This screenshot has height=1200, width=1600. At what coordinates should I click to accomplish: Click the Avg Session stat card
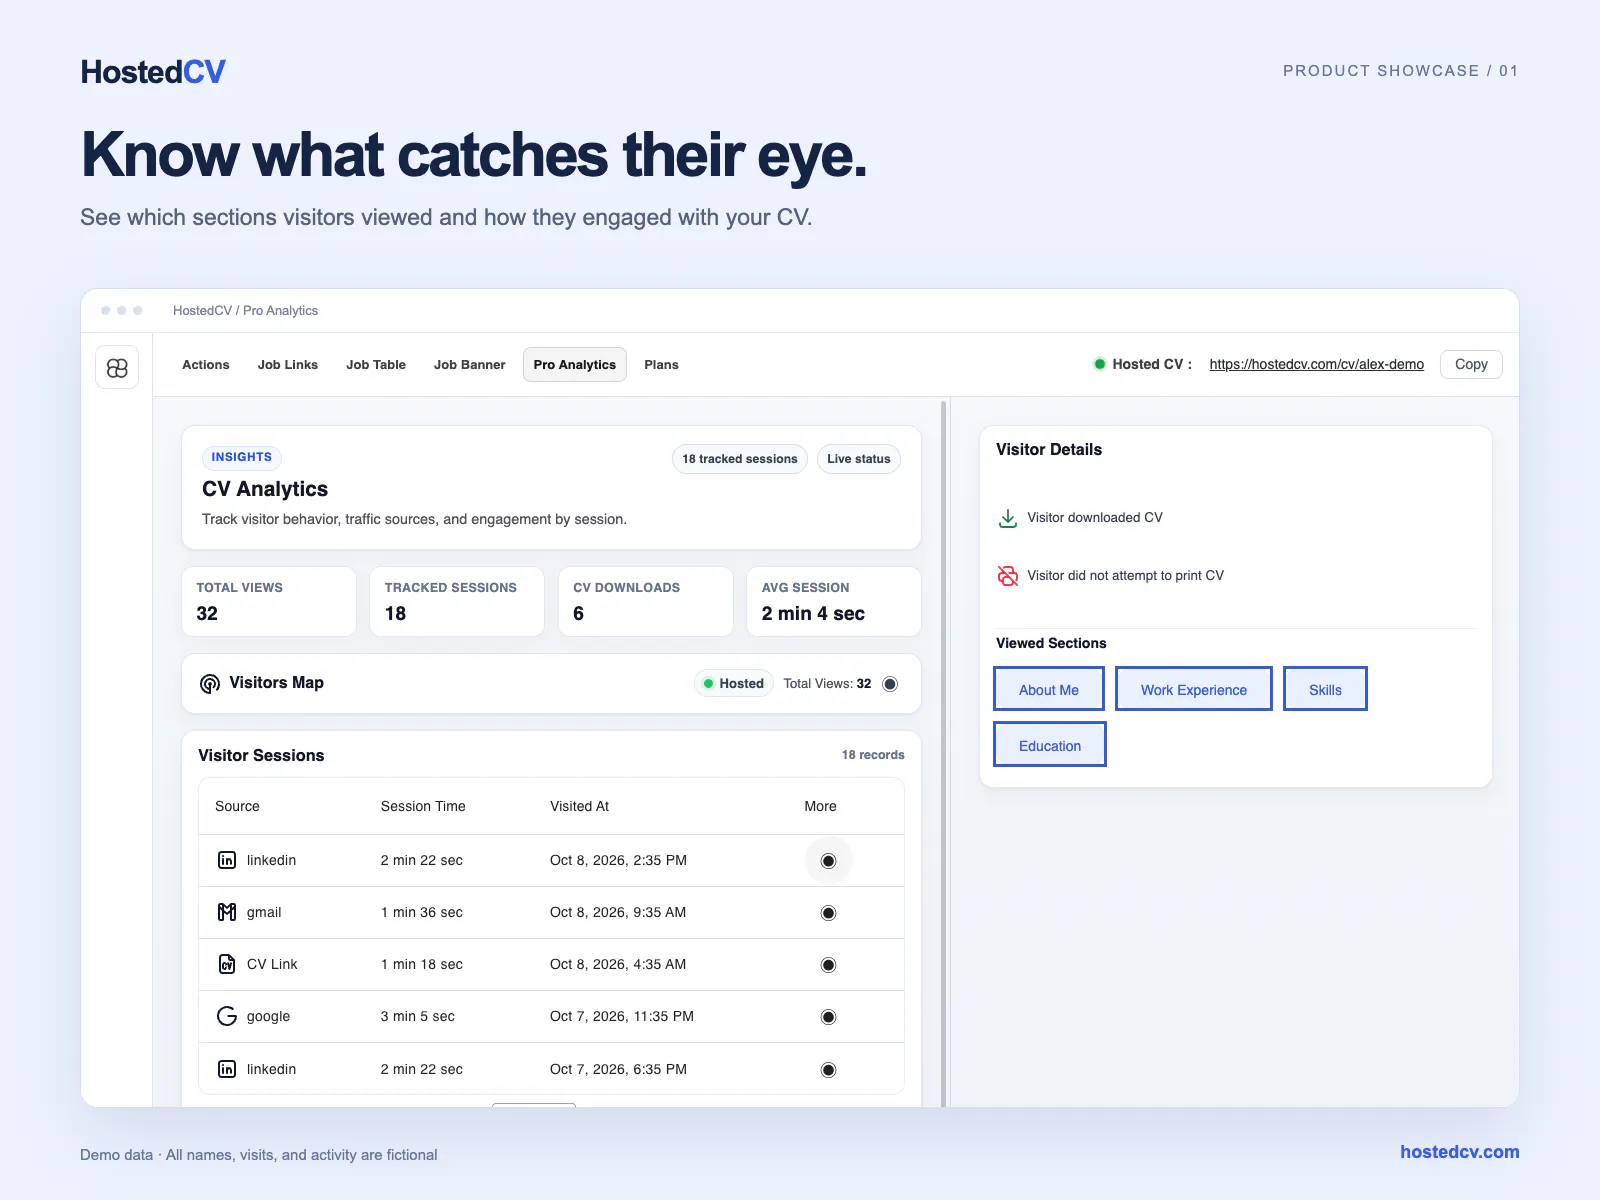834,601
